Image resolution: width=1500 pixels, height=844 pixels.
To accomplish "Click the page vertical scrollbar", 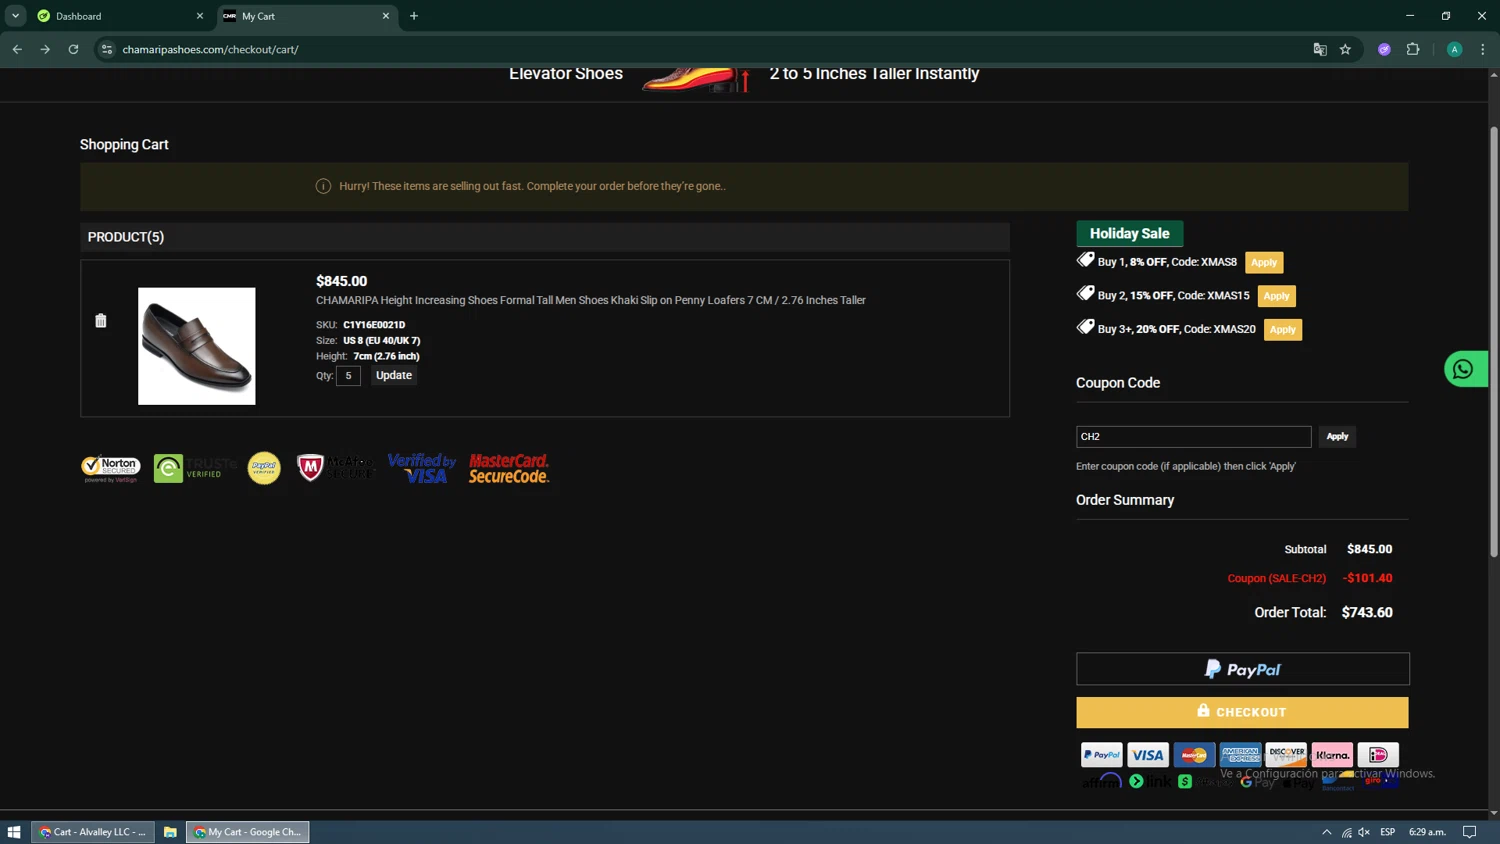I will (1494, 340).
